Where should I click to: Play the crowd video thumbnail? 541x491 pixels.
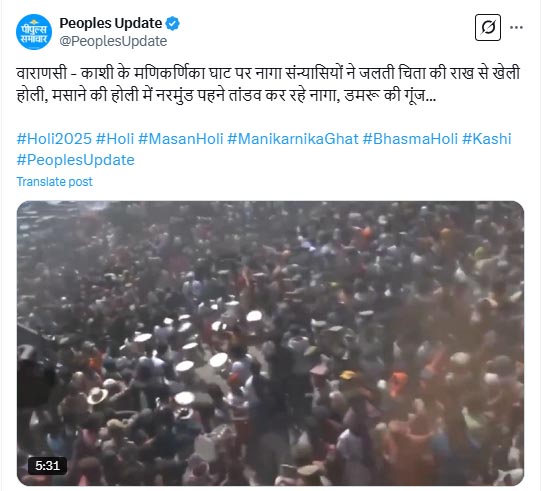click(x=270, y=343)
